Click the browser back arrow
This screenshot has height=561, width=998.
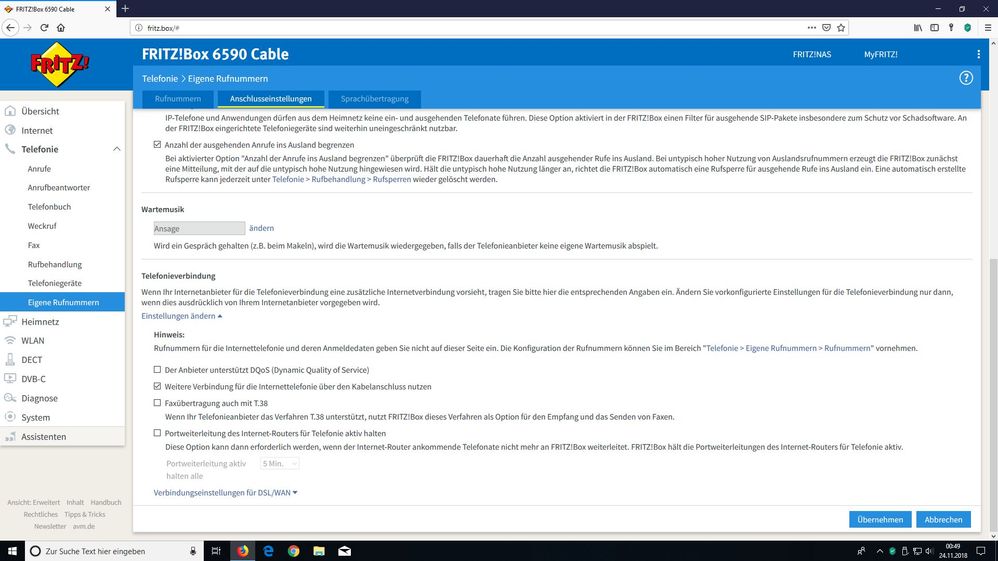click(x=10, y=27)
